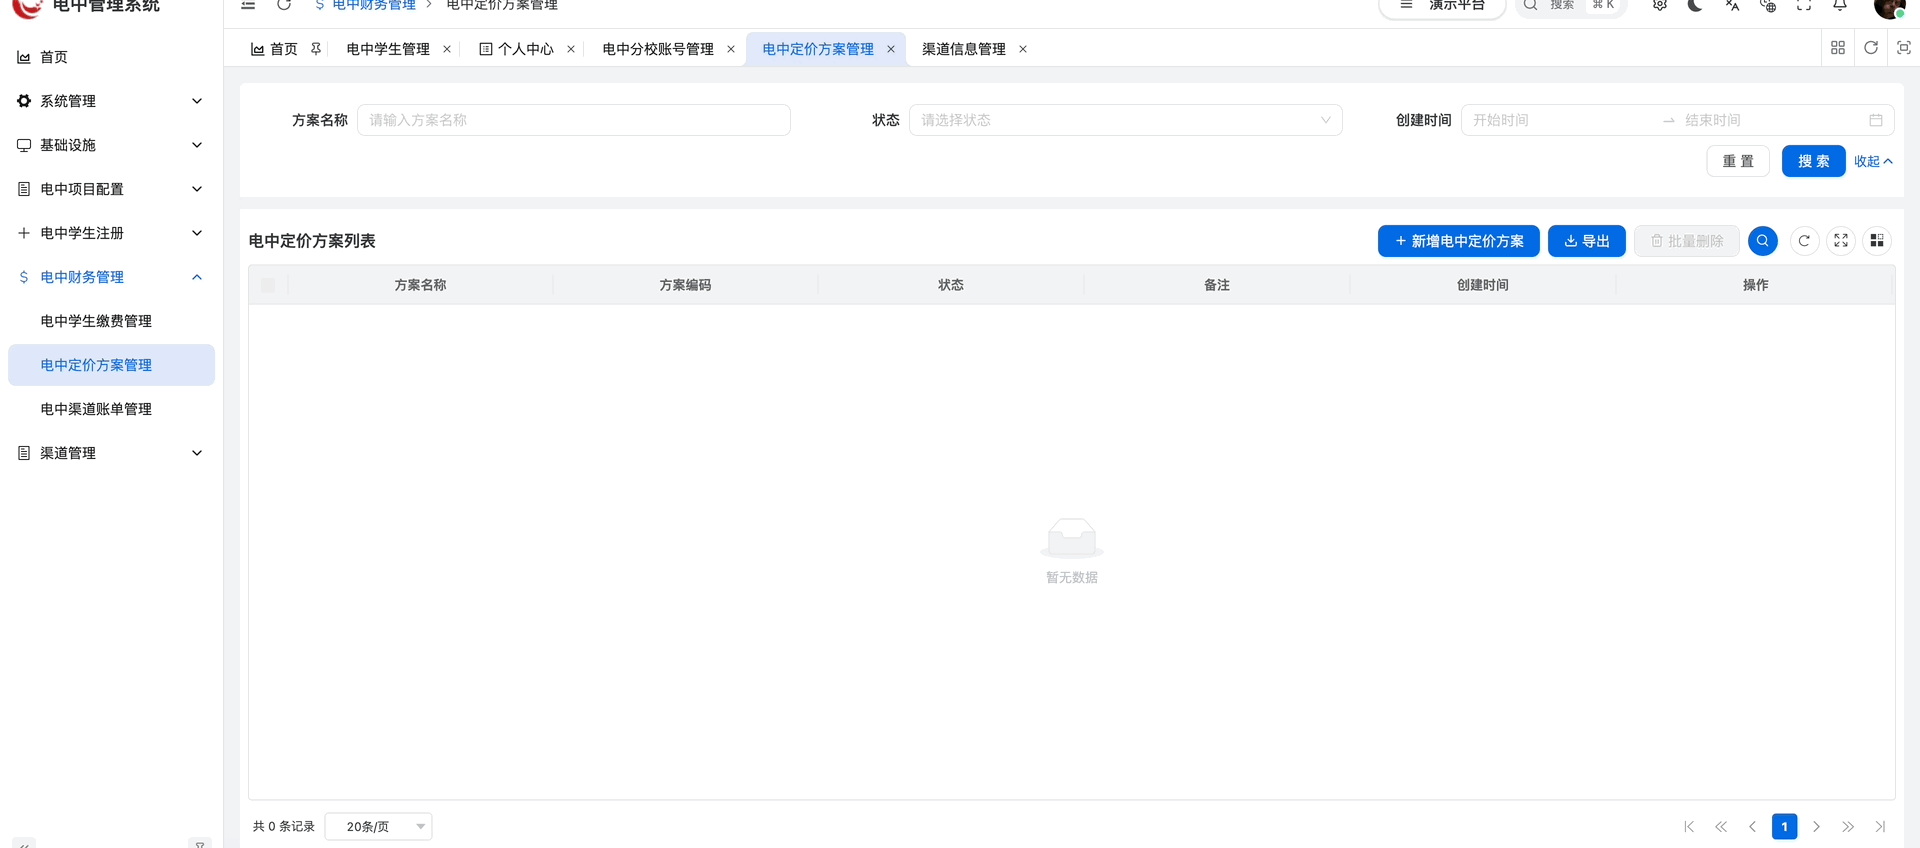Expand 系统管理 menu
Screen dimensions: 1920x848
(111, 101)
